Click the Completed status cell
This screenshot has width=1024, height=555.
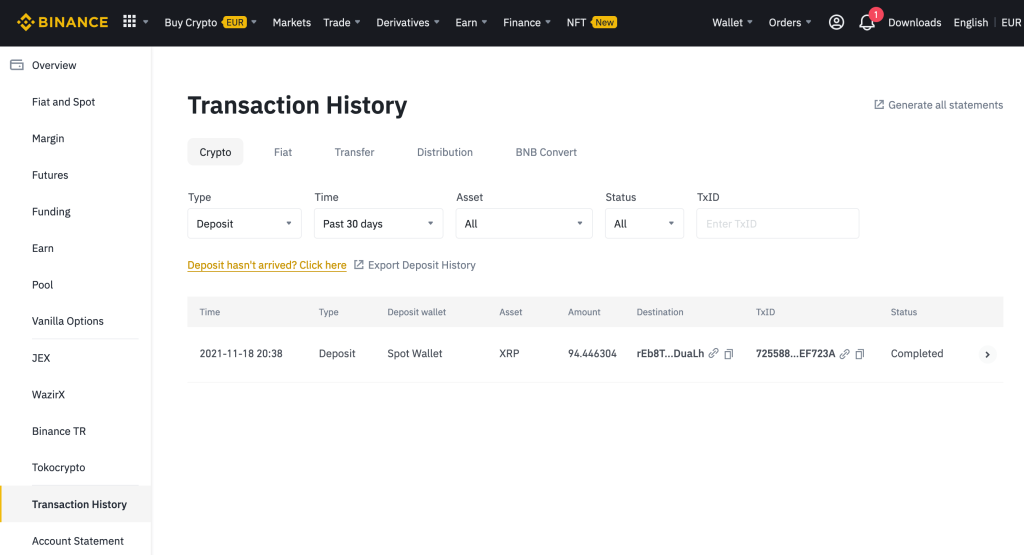click(917, 353)
